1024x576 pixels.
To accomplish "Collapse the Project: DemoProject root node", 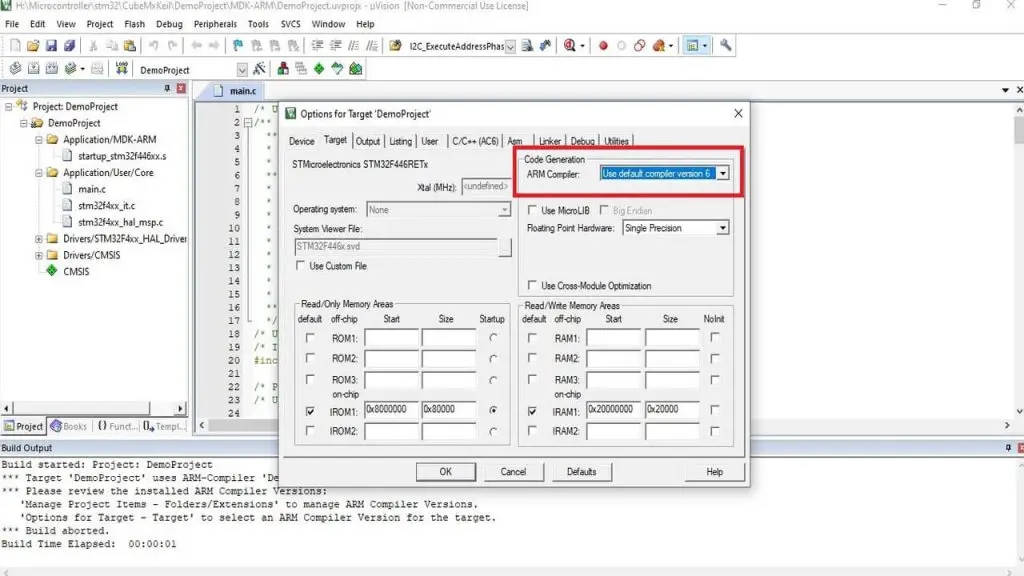I will [x=8, y=106].
